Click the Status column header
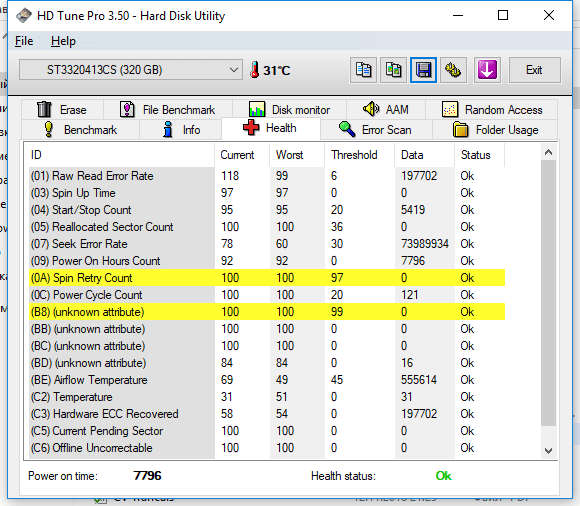This screenshot has height=506, width=580. pyautogui.click(x=479, y=155)
